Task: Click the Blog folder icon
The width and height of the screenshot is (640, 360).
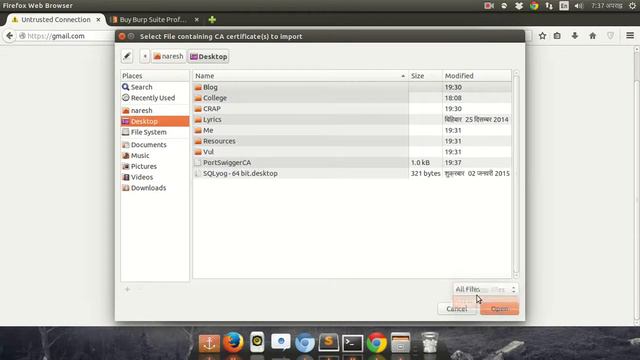Action: (x=198, y=87)
